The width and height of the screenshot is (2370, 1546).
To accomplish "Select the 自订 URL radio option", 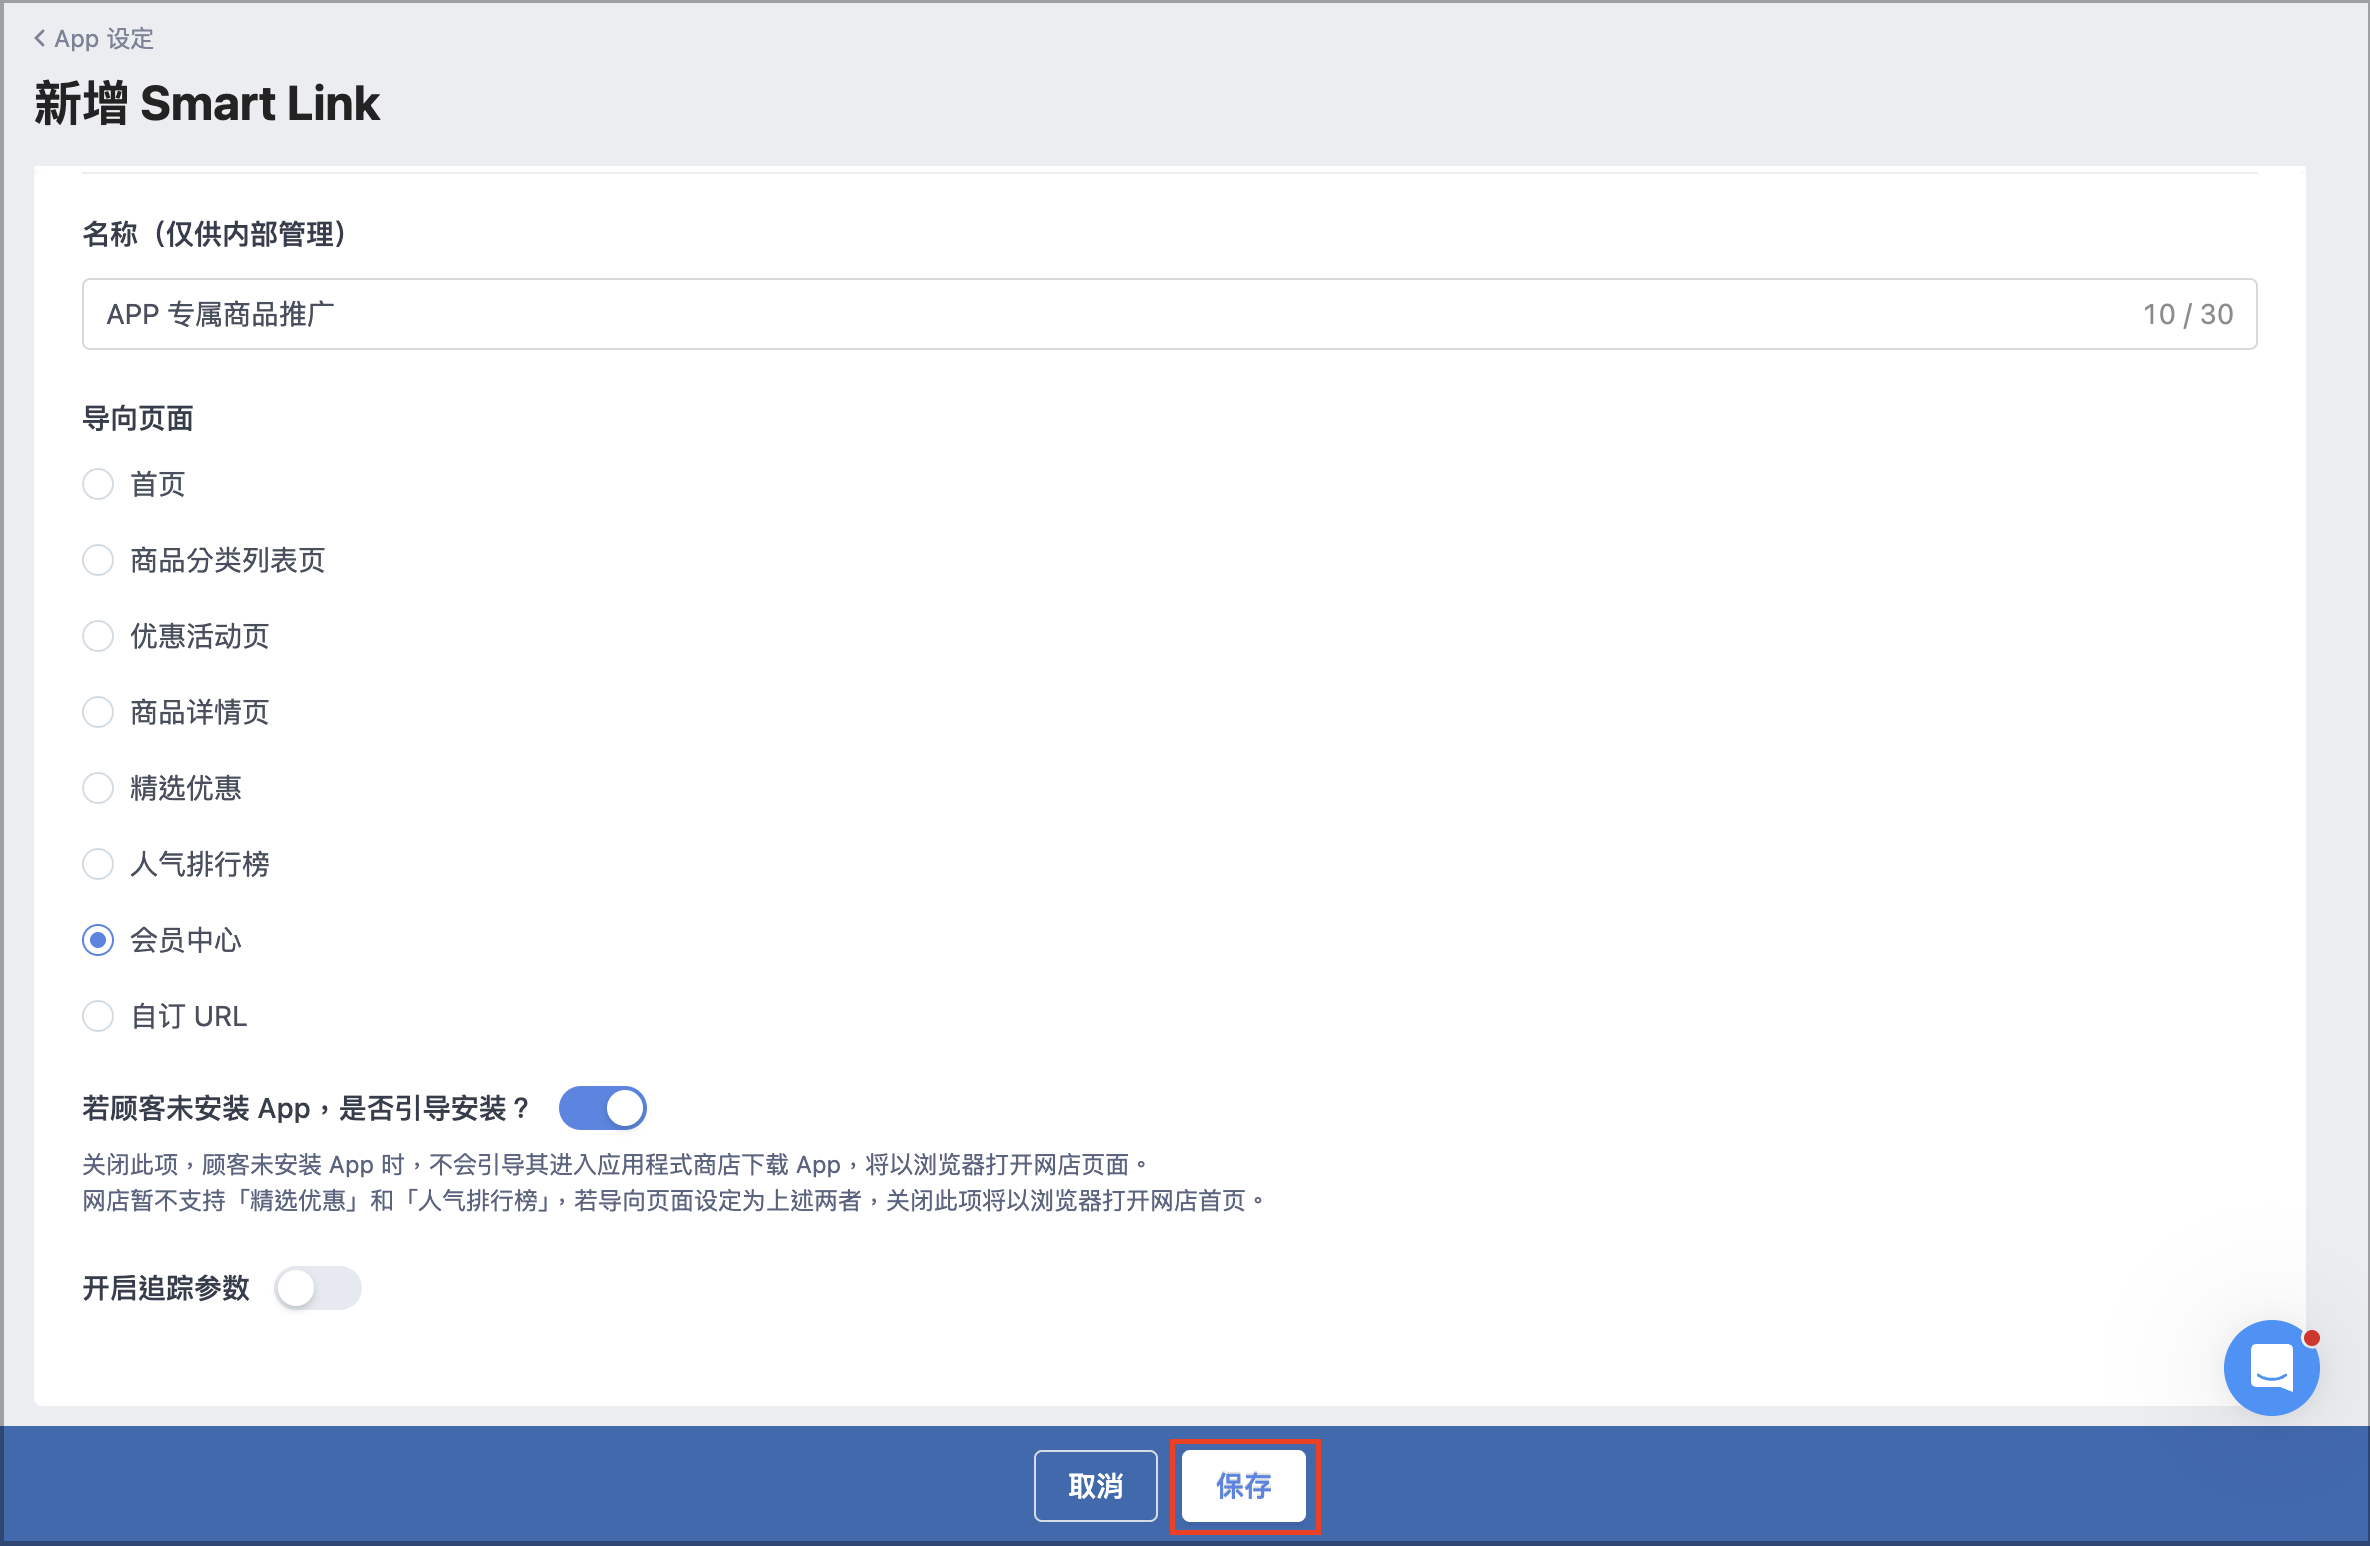I will [98, 1017].
